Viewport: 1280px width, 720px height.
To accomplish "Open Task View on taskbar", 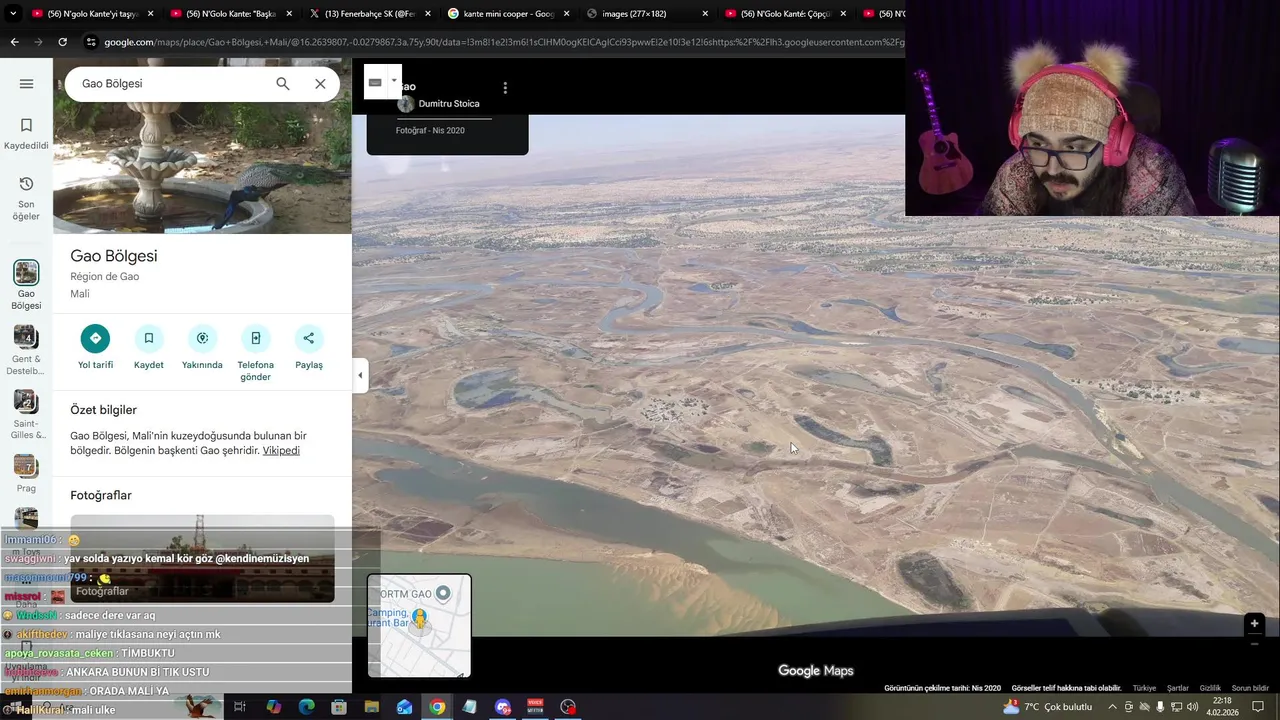I will point(240,707).
